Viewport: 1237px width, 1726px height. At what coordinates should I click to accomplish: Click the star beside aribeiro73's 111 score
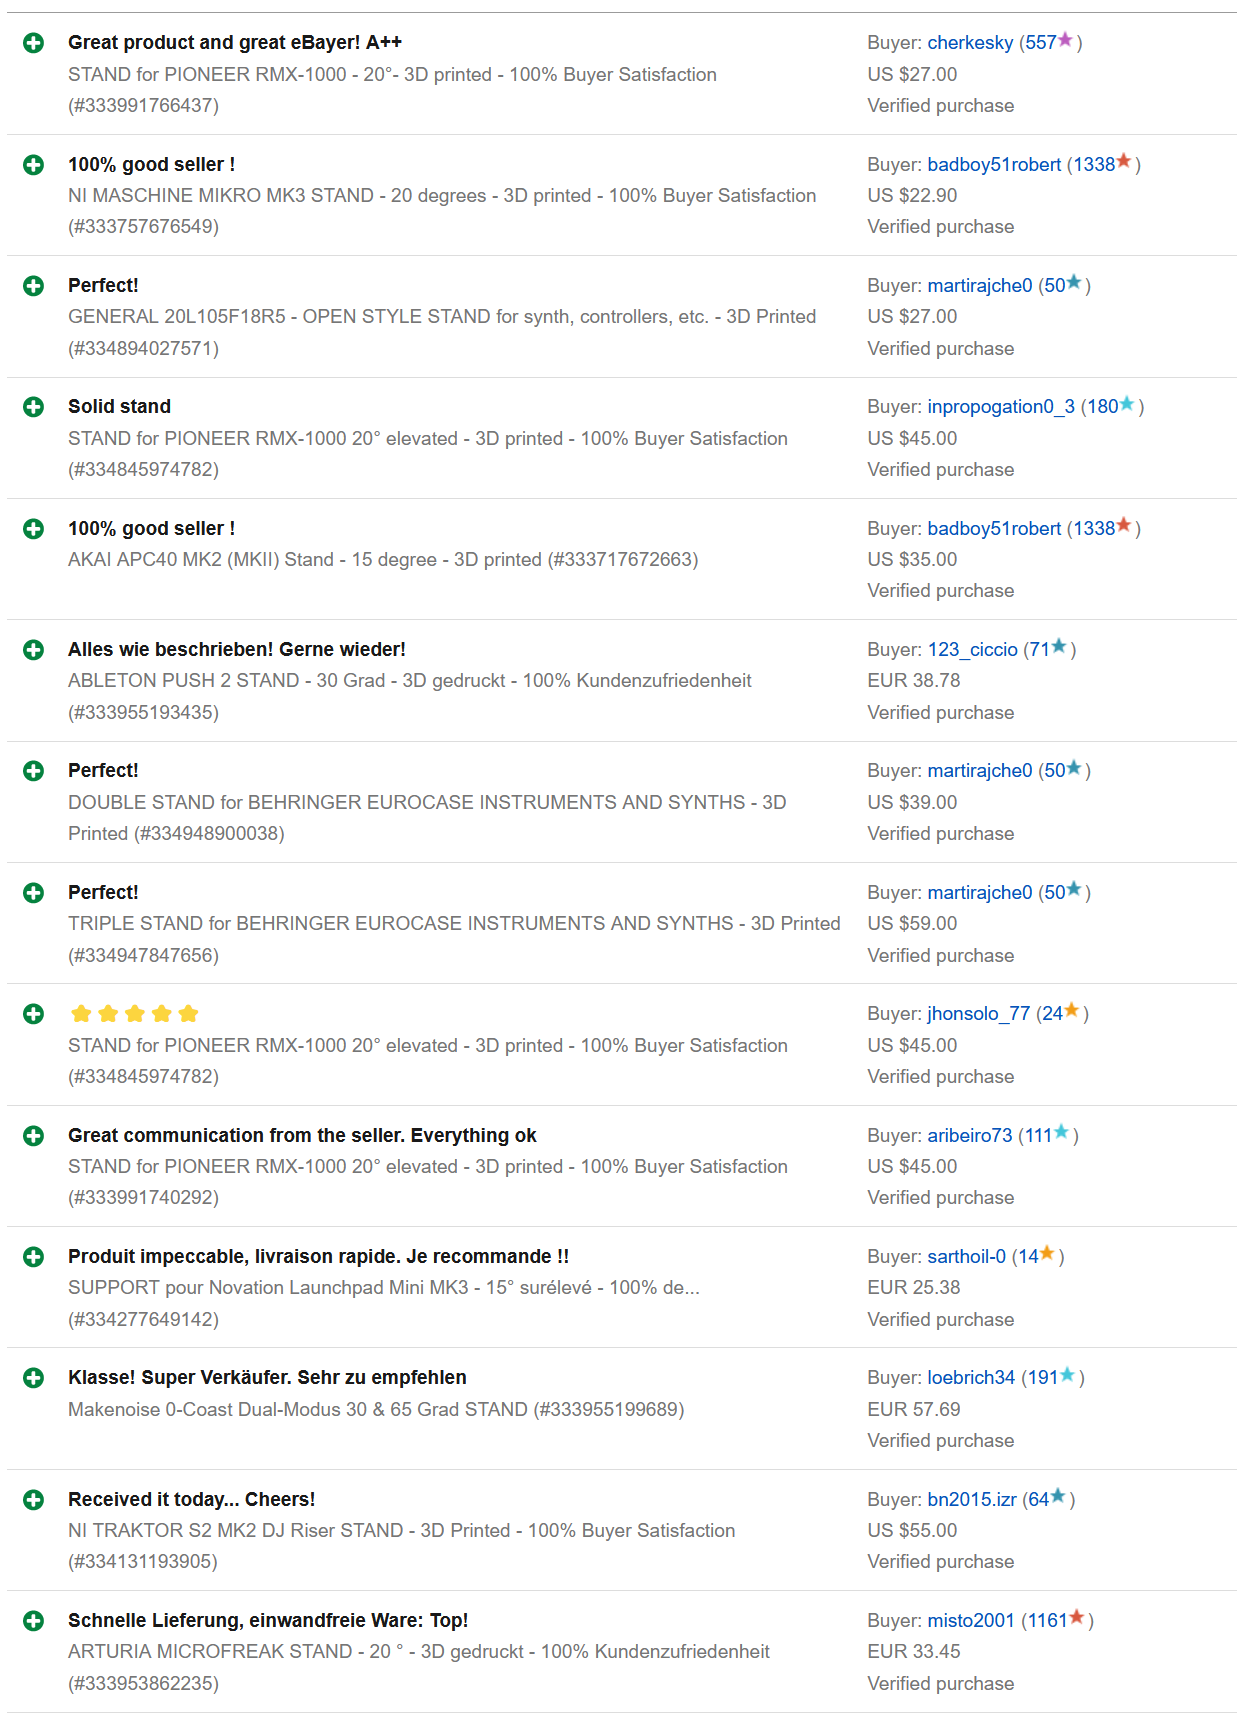point(1062,1133)
